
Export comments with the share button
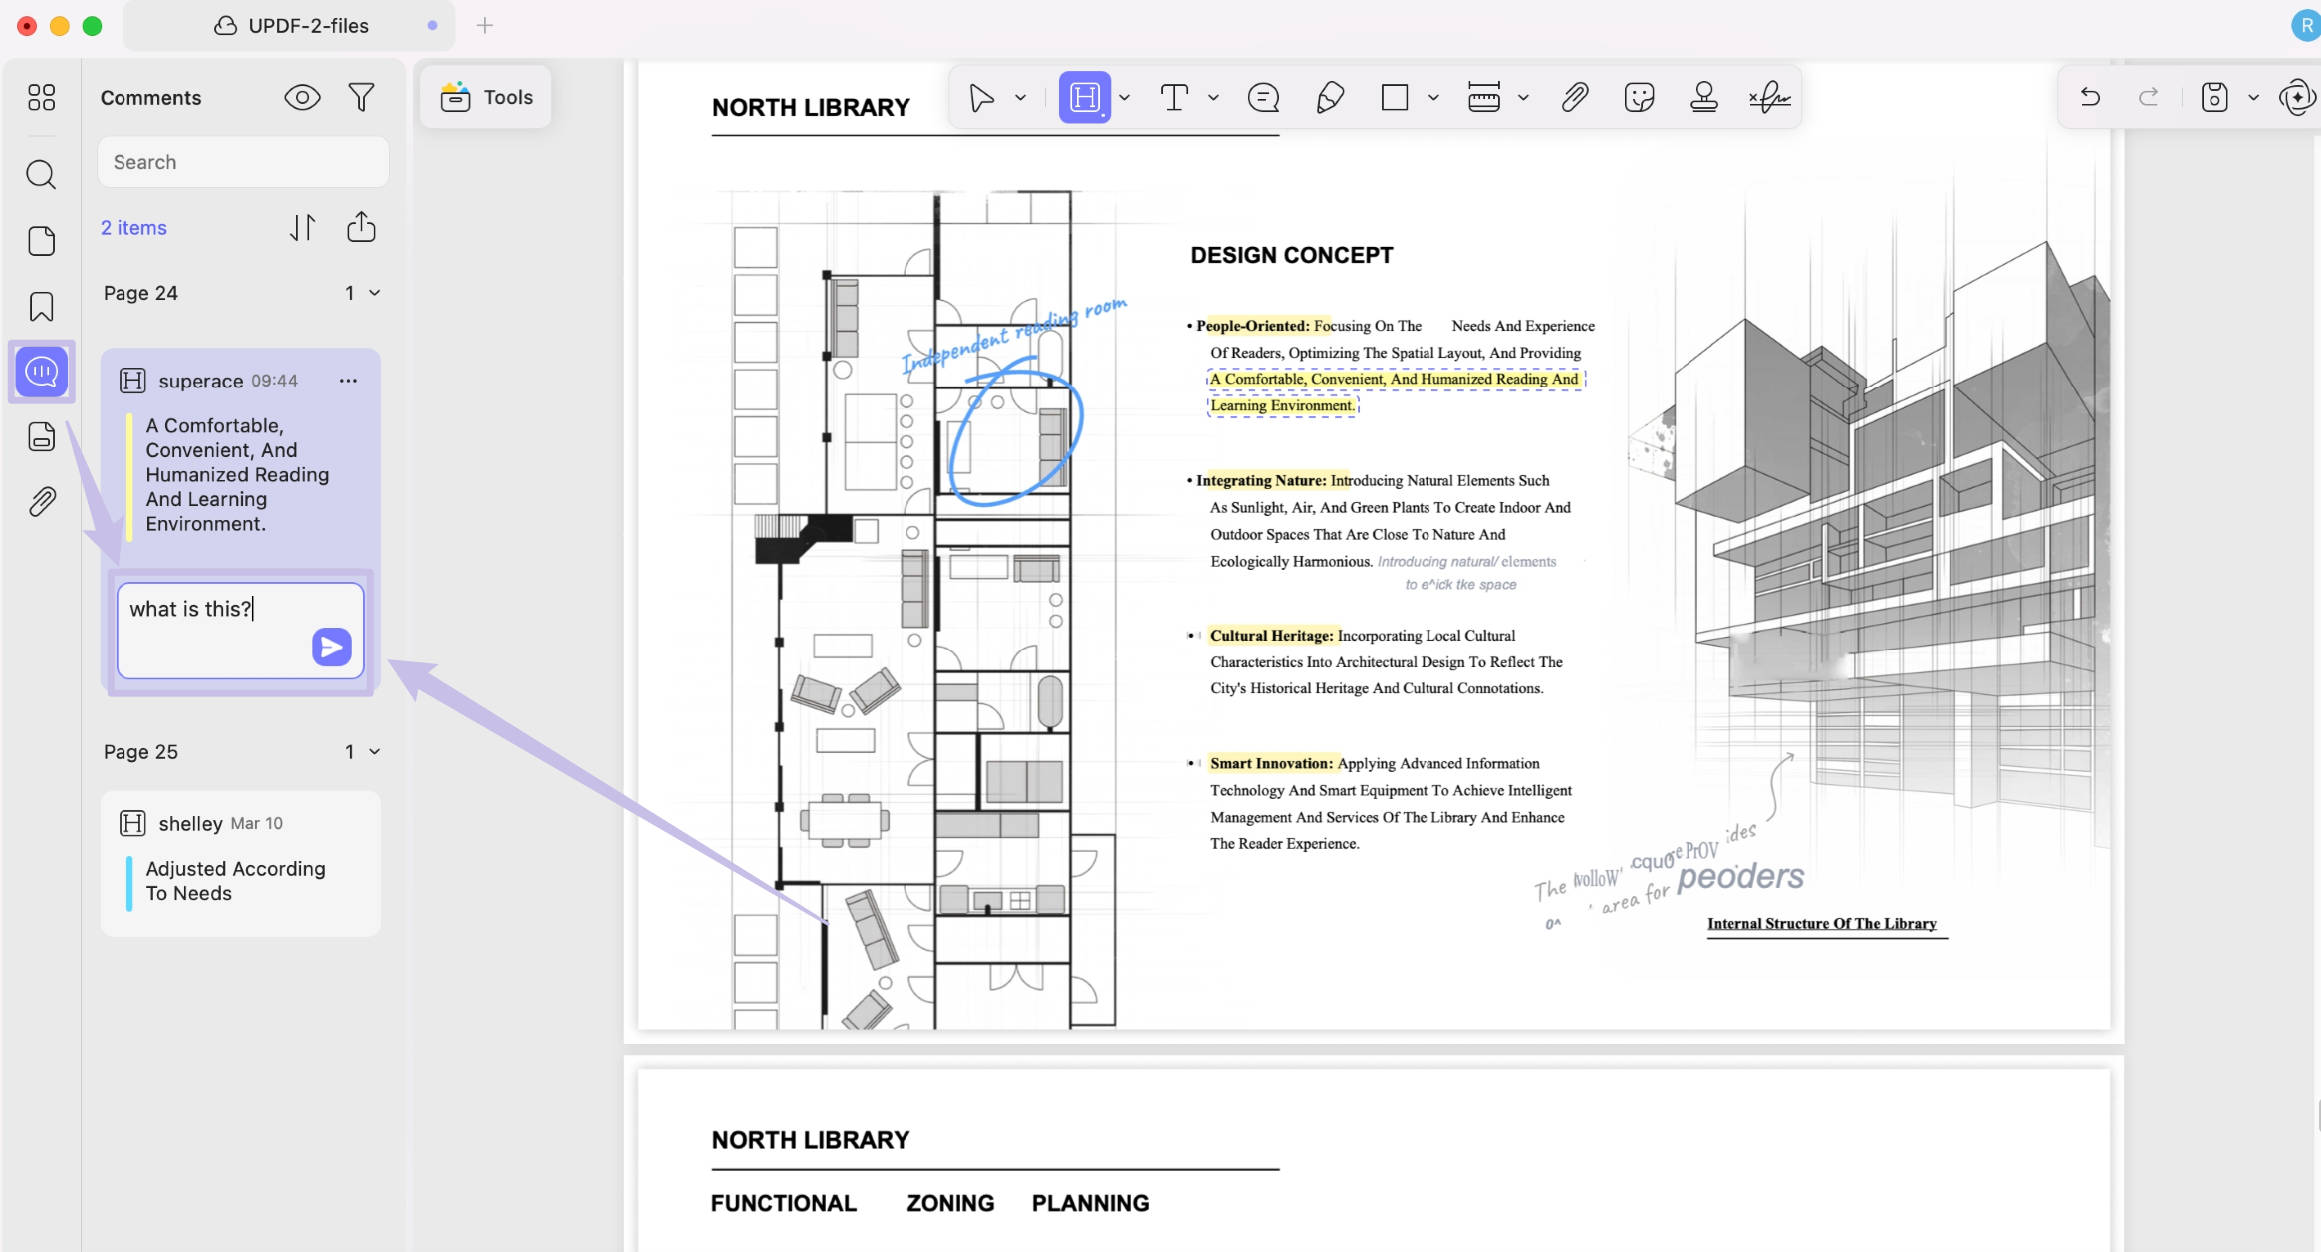coord(361,227)
